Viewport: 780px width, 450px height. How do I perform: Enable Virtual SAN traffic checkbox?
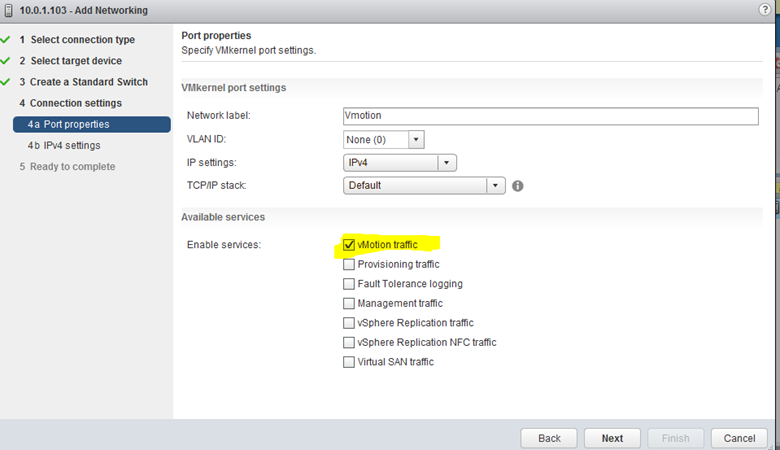(349, 362)
